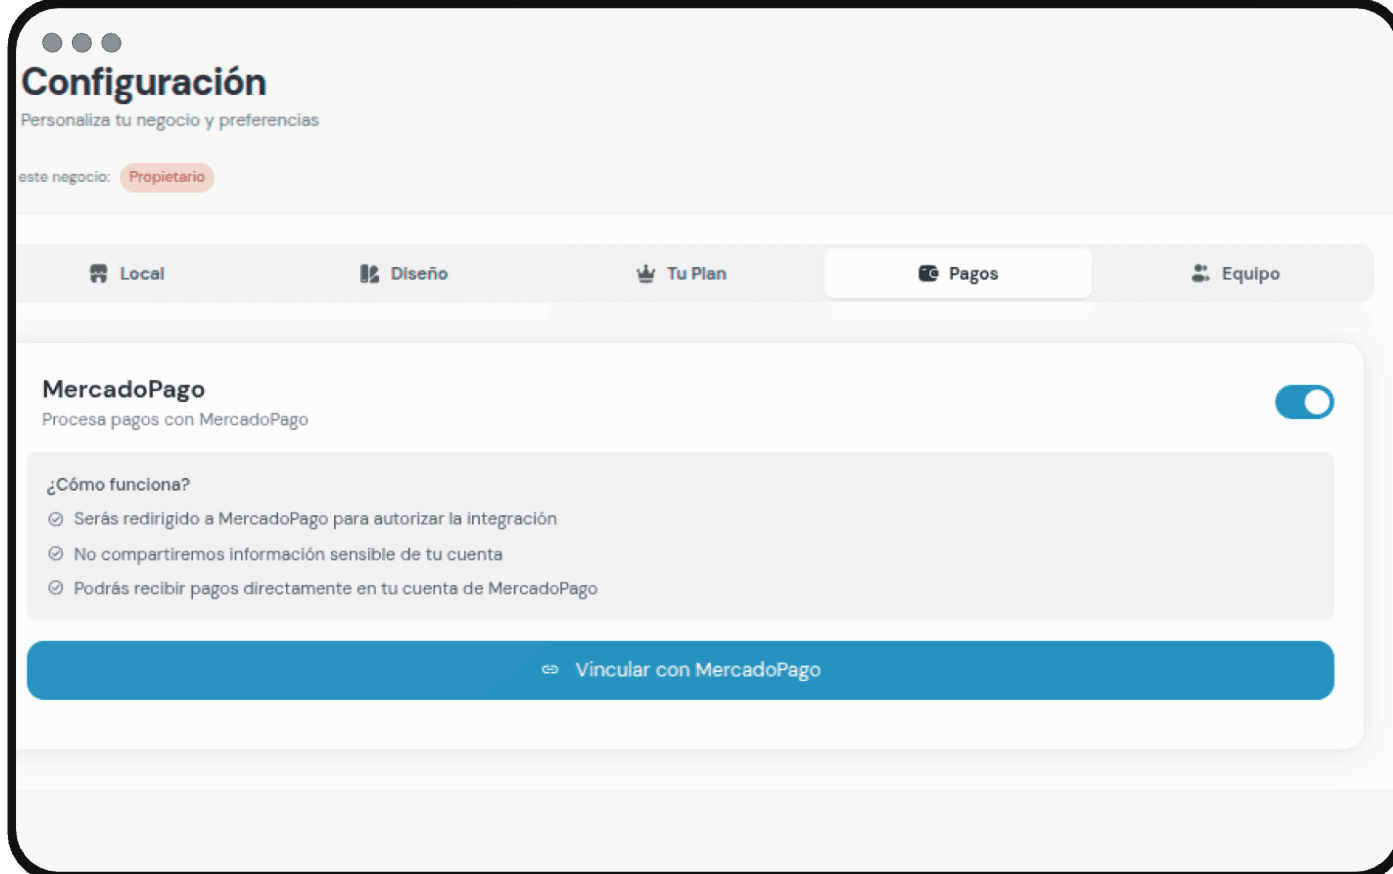
Task: Open the Local tab
Action: [x=127, y=274]
